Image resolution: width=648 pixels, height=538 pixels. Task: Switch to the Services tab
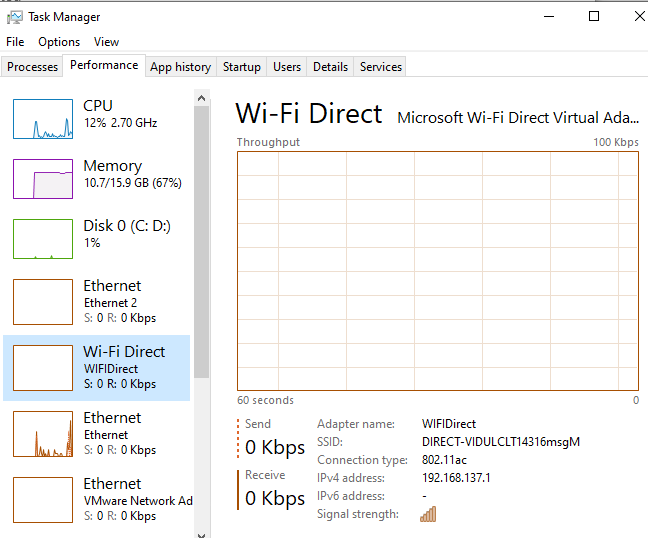[x=381, y=67]
